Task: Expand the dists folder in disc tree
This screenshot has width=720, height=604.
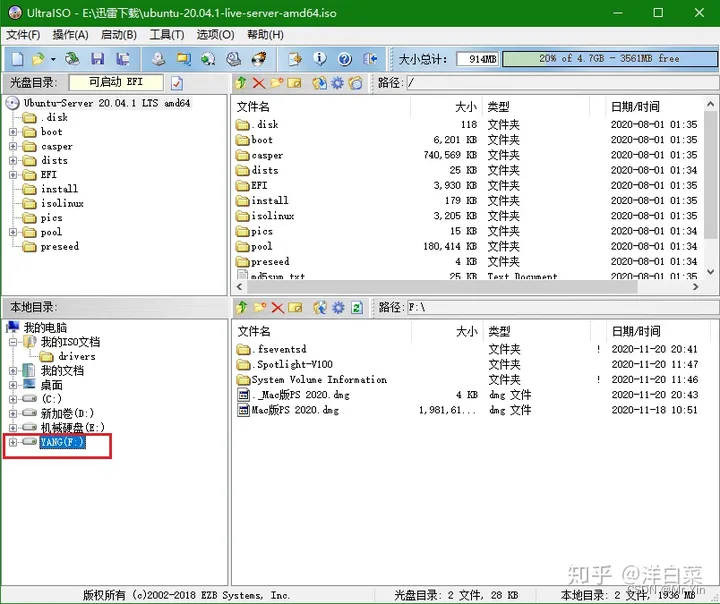Action: [13, 161]
